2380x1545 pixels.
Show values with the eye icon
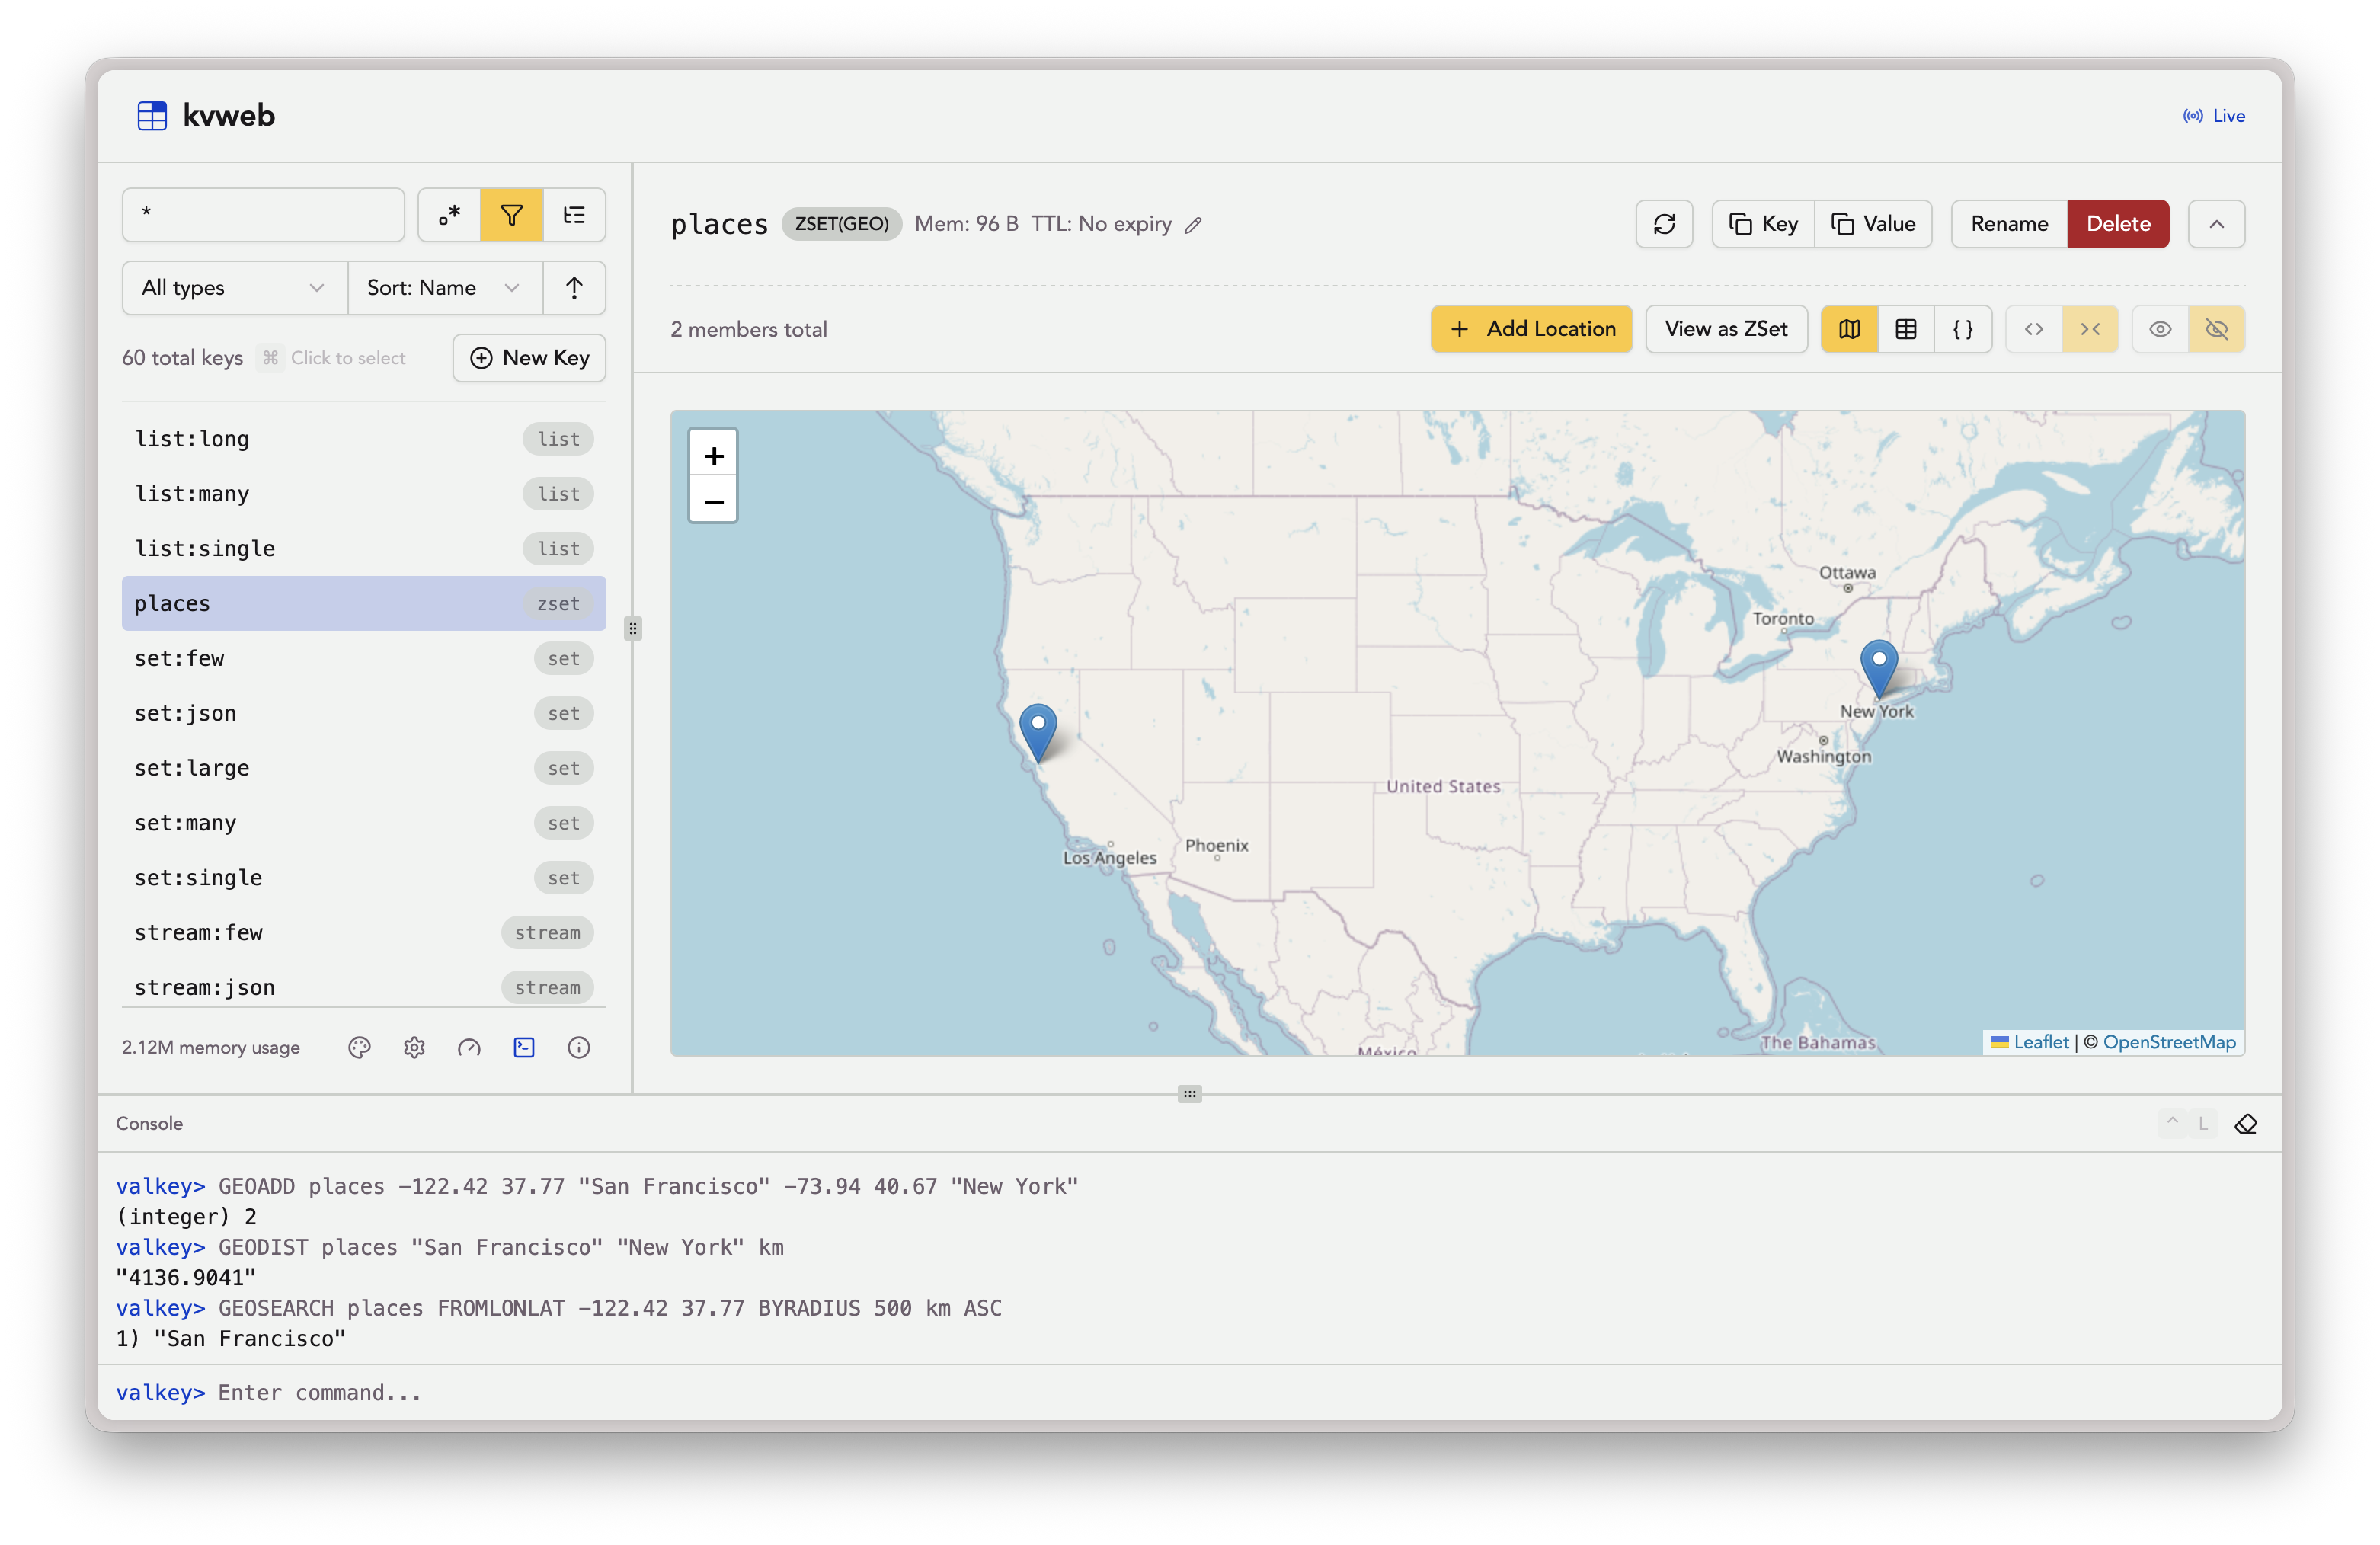pos(2160,329)
